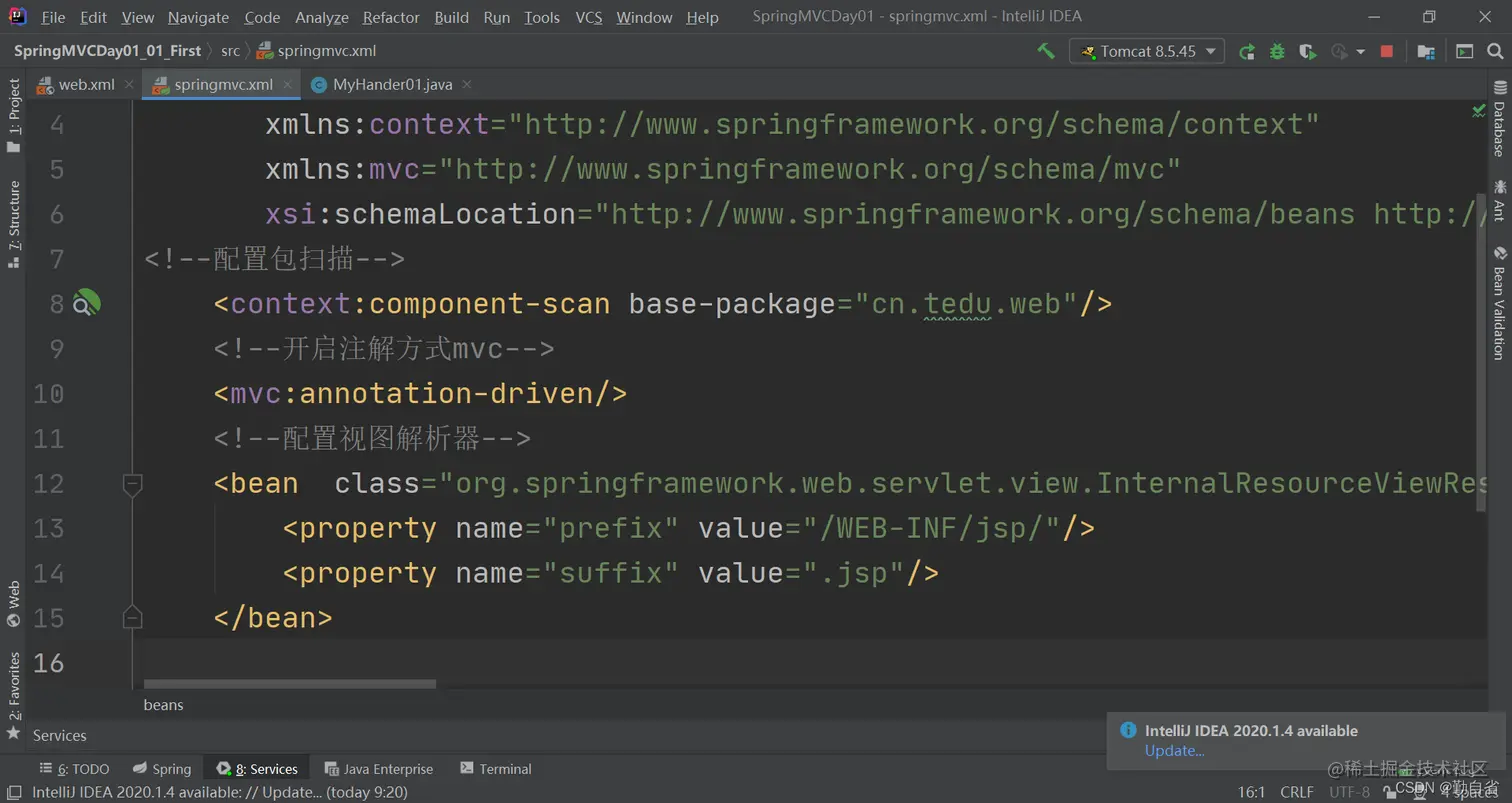Click the Services panel title label
Image resolution: width=1512 pixels, height=803 pixels.
click(x=60, y=736)
